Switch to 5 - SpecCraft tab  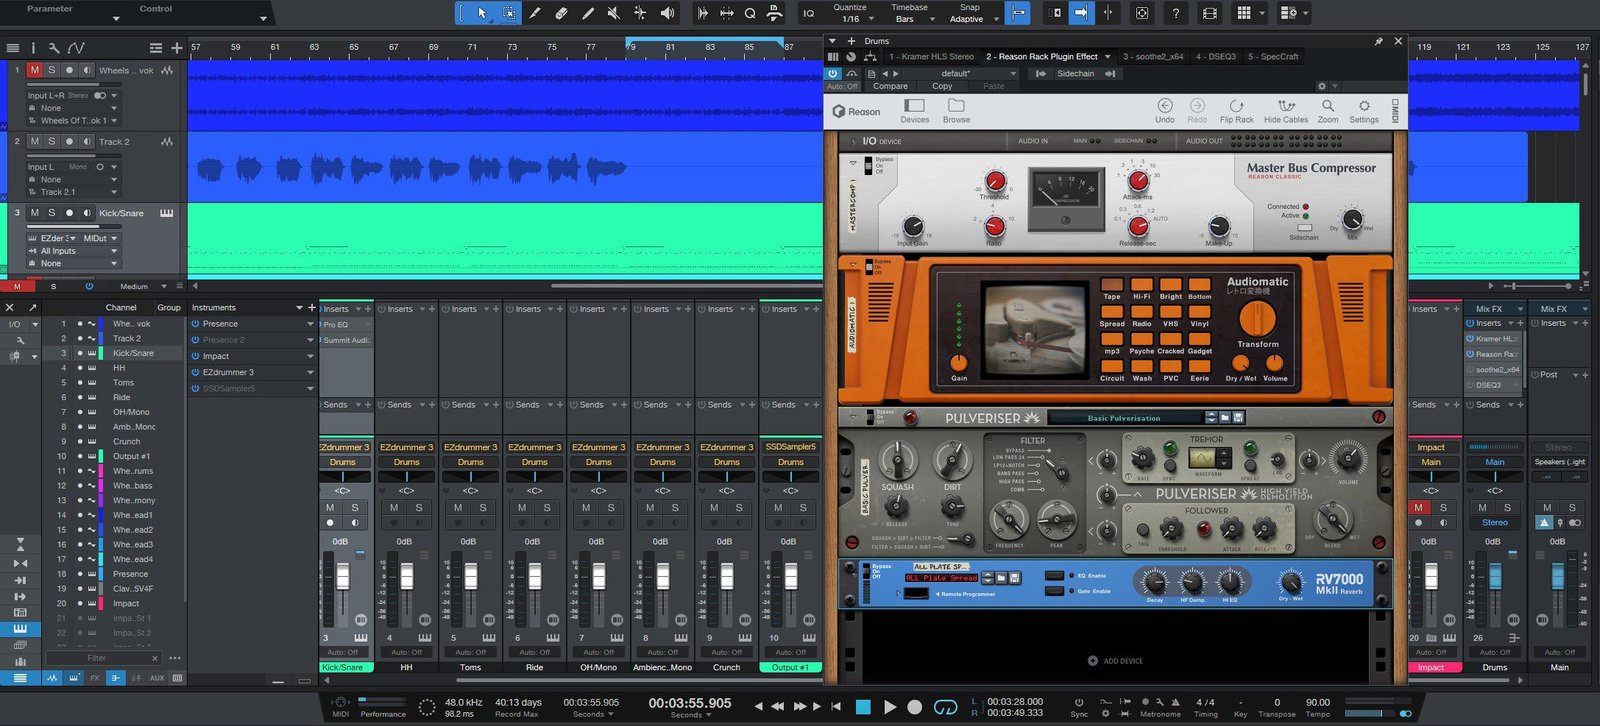[x=1273, y=57]
